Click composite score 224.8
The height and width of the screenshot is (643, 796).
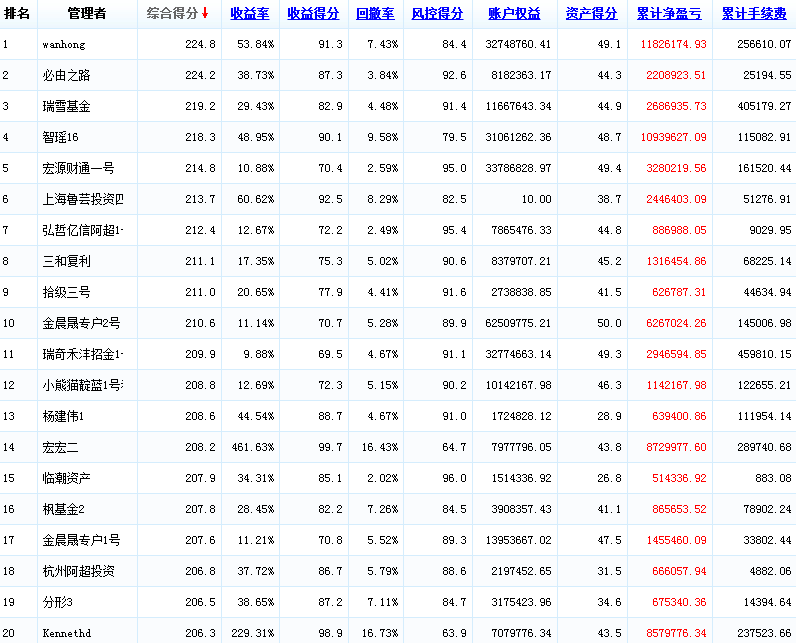(200, 44)
